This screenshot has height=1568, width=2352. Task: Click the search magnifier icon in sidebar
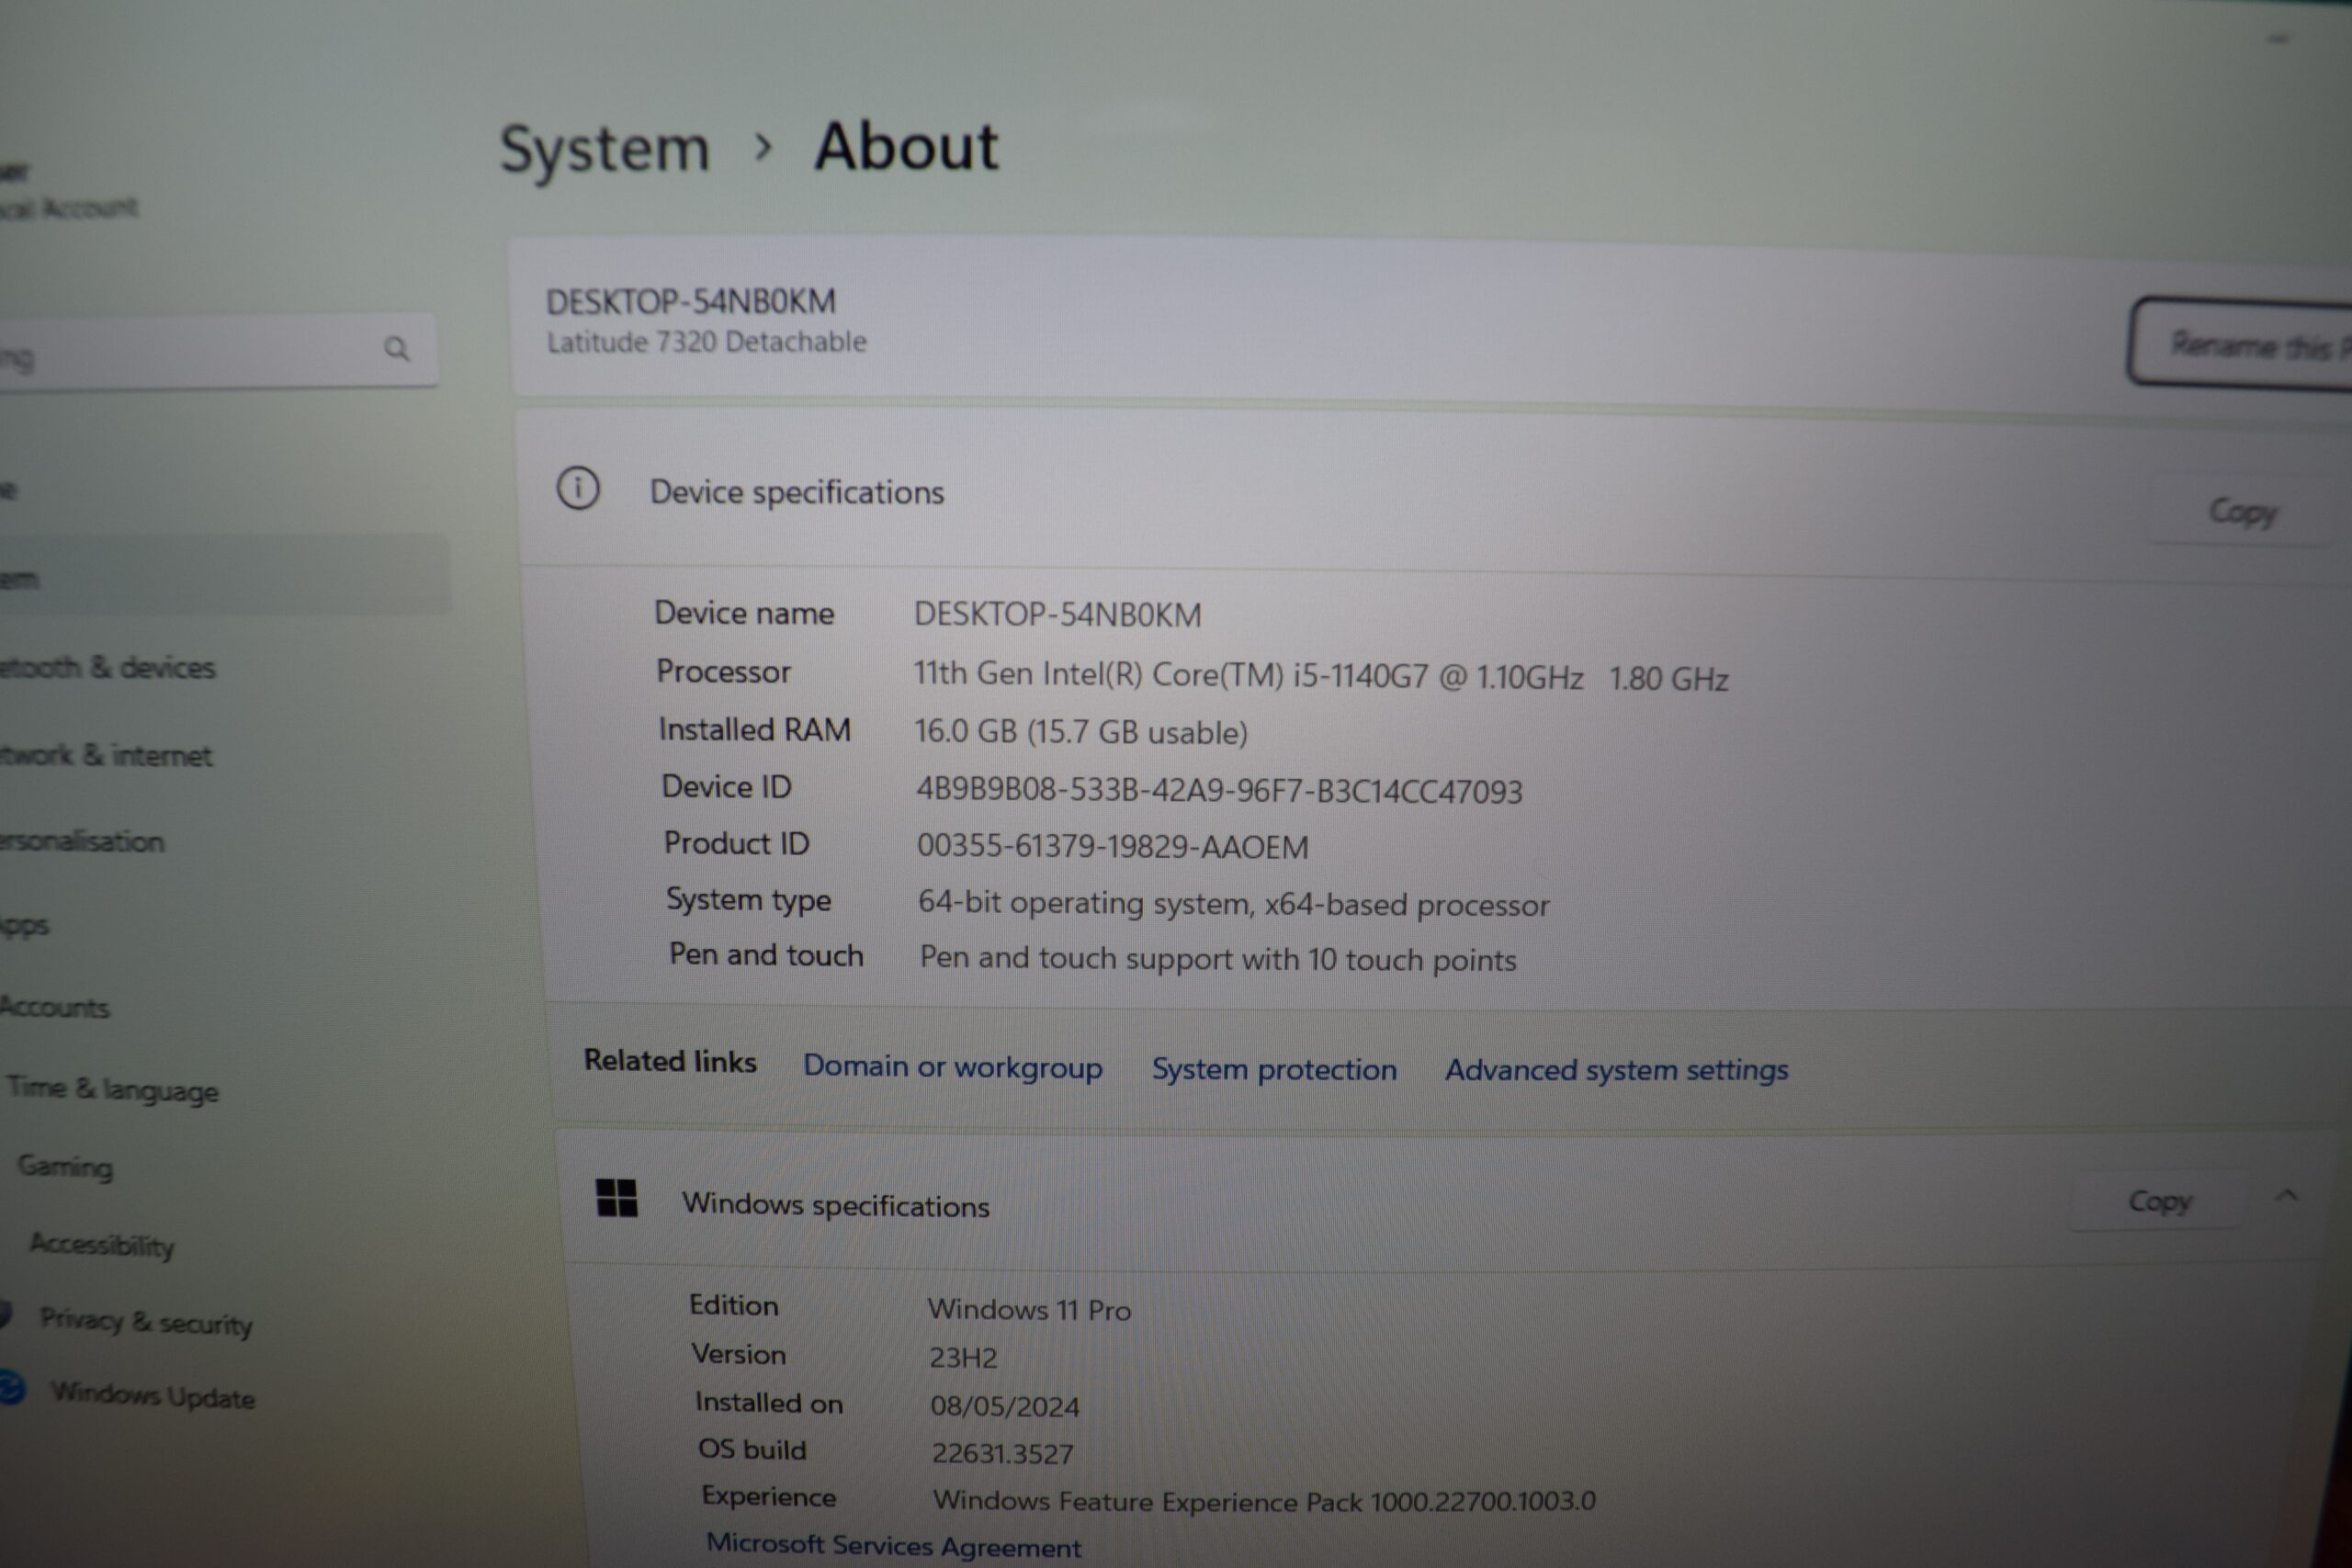(397, 349)
